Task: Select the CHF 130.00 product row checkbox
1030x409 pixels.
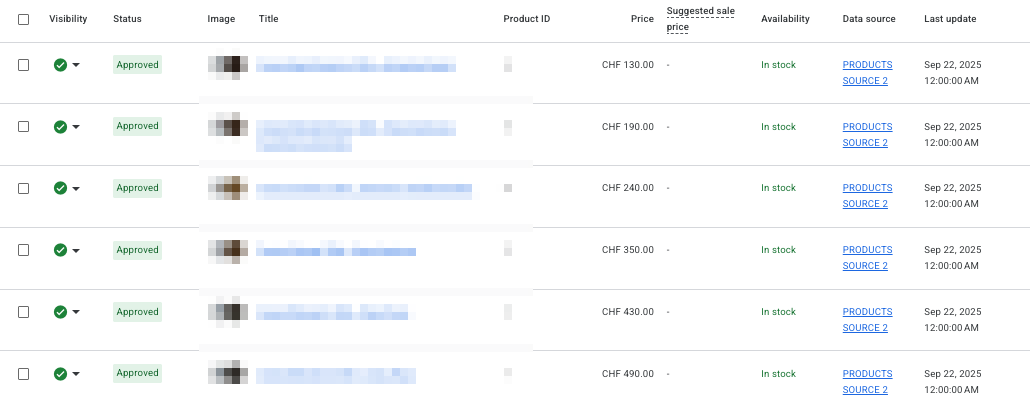Action: [x=24, y=65]
